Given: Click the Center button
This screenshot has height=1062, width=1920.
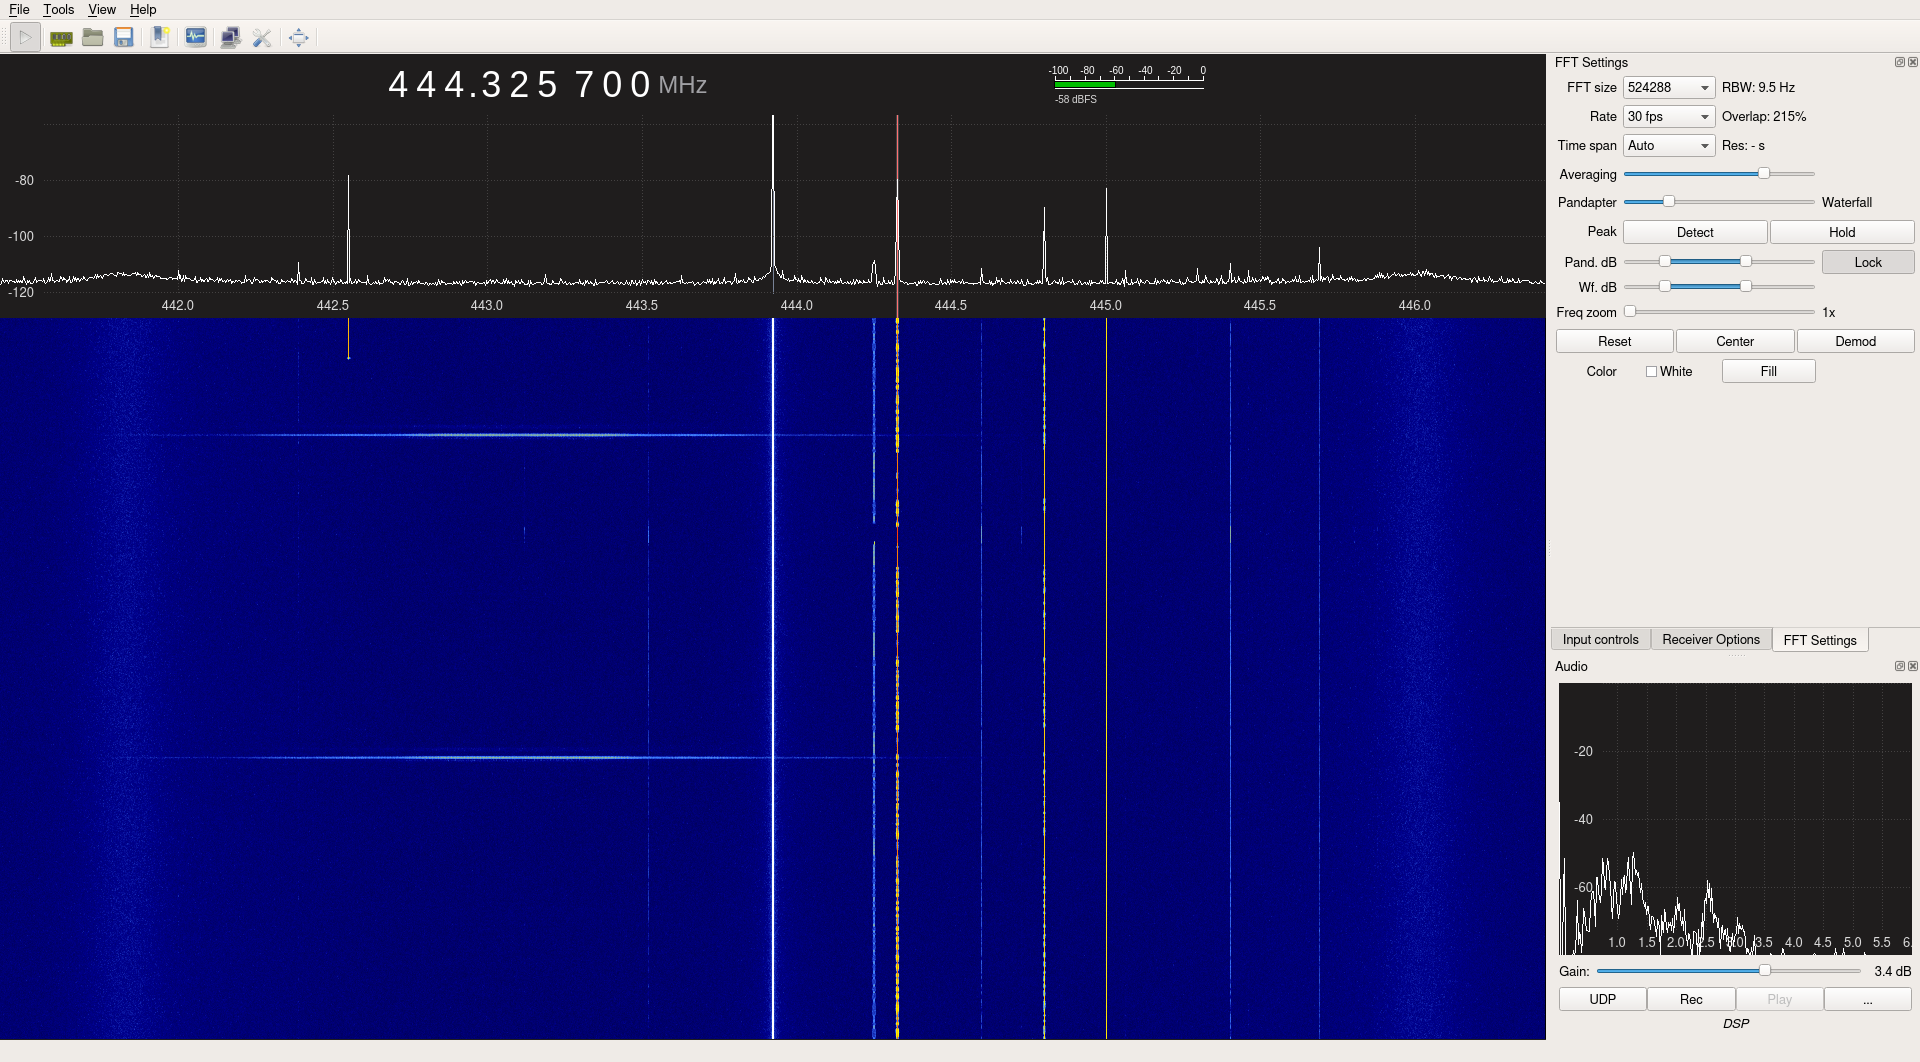Looking at the screenshot, I should coord(1735,342).
